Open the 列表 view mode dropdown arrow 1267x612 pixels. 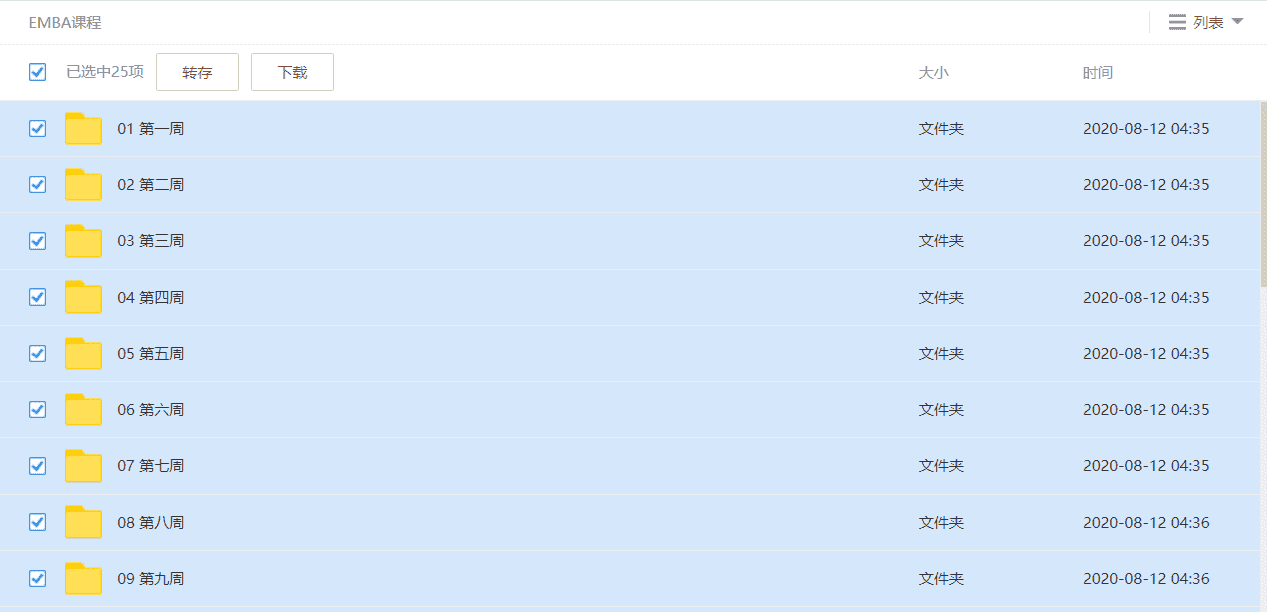point(1237,22)
